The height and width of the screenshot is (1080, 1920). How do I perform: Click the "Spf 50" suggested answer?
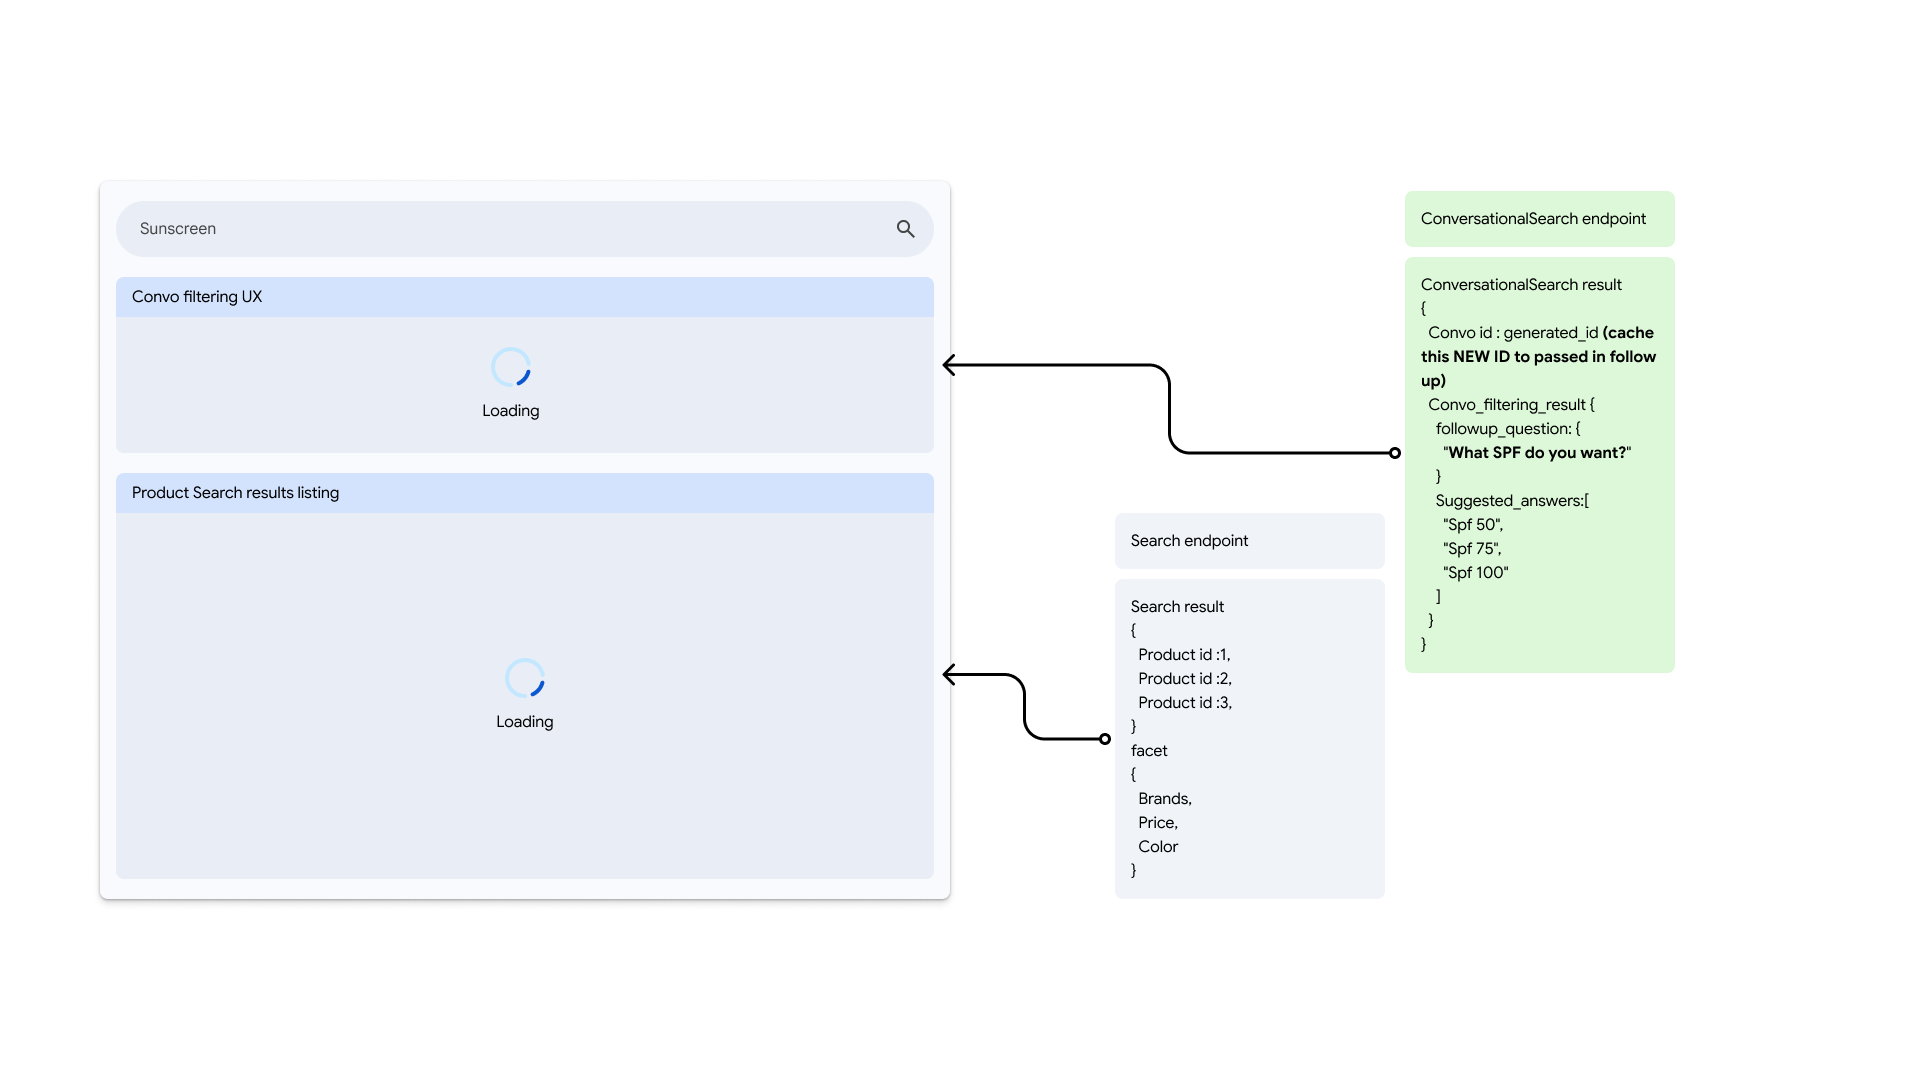click(1472, 525)
